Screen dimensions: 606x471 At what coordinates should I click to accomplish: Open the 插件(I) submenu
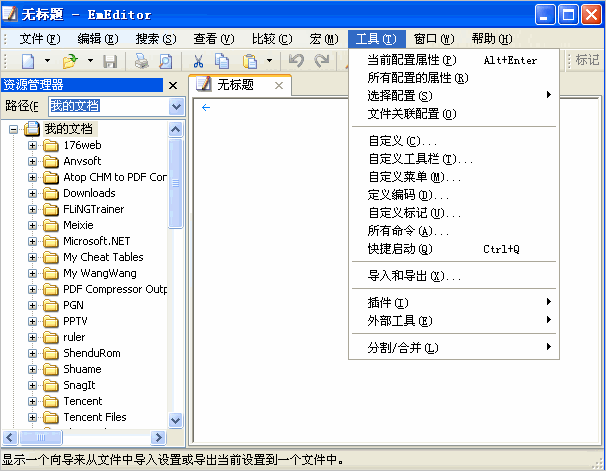454,303
